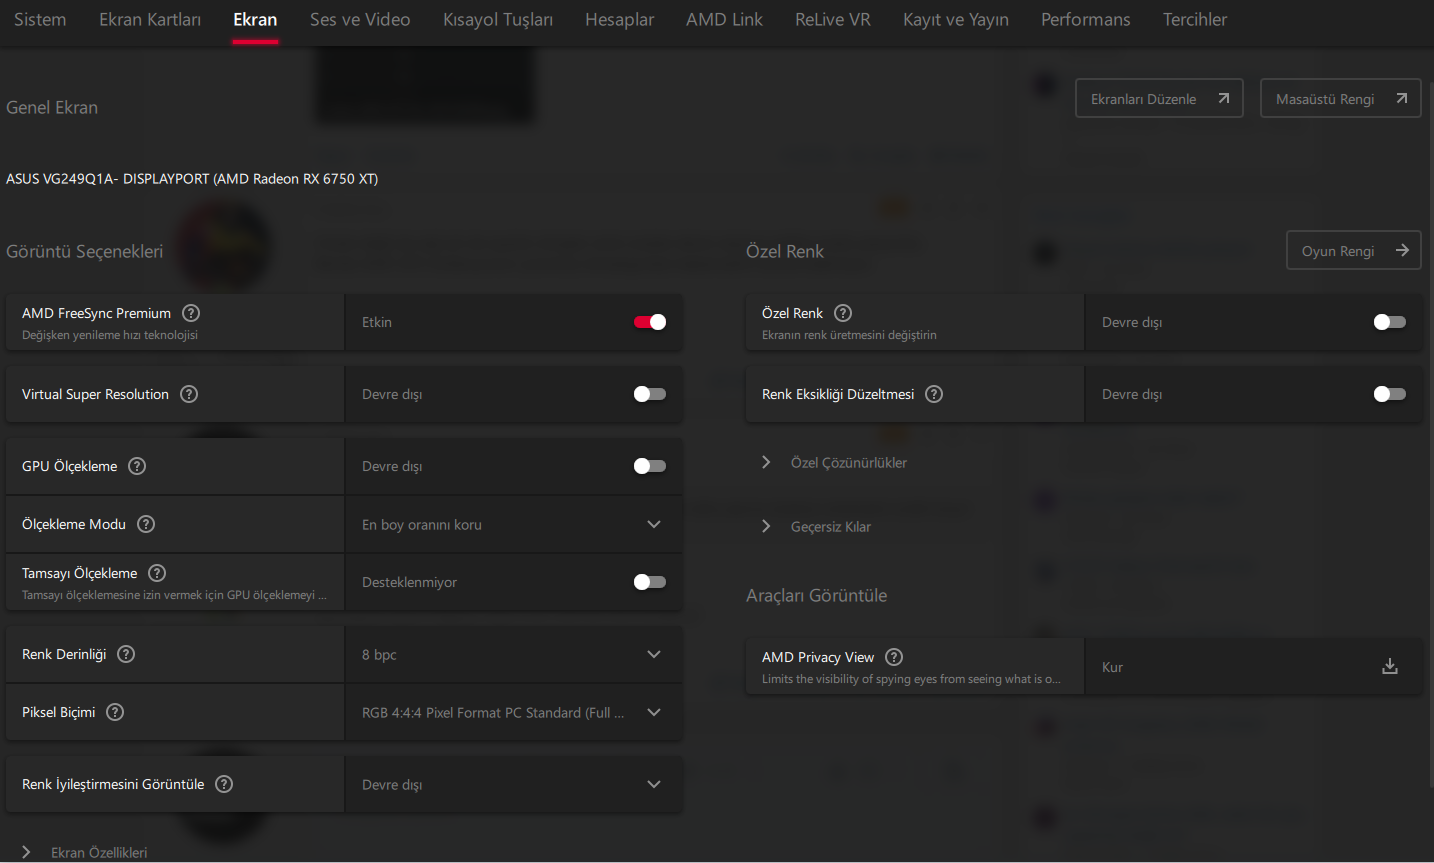1434x863 pixels.
Task: Click arrow icon on Masaüstü Rengi
Action: pos(1401,98)
